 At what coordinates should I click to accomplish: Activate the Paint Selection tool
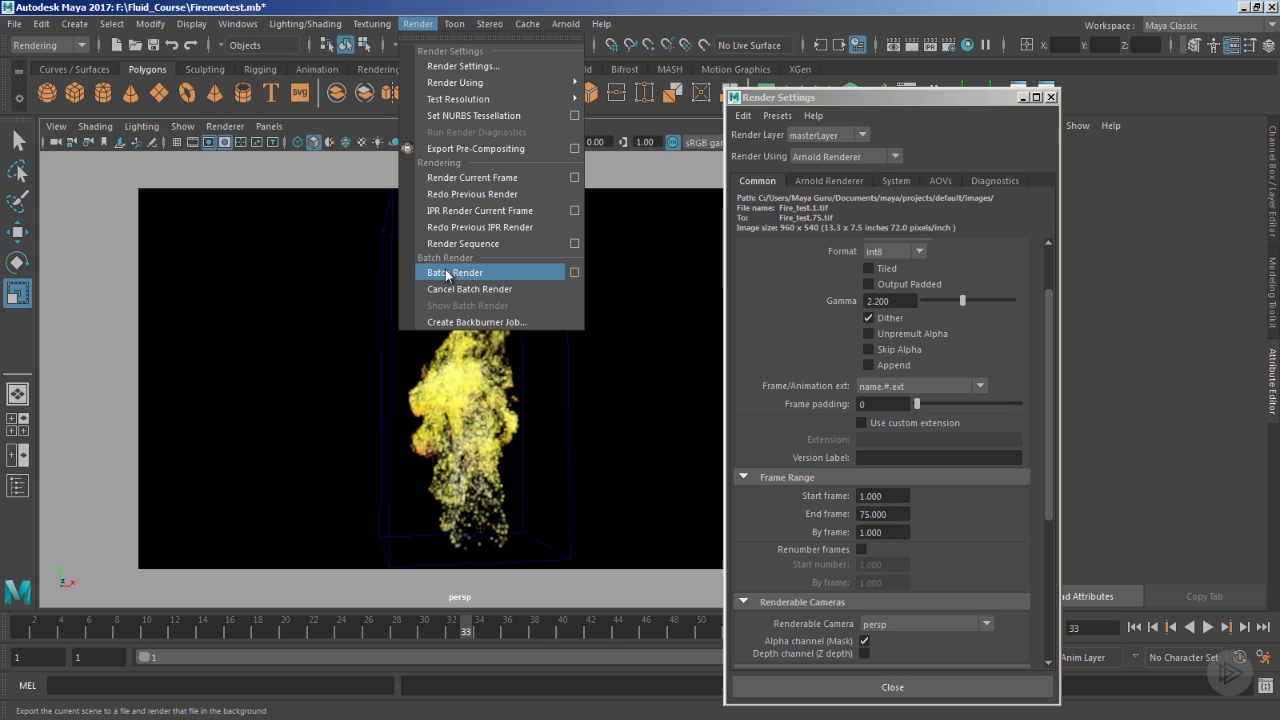pos(18,202)
